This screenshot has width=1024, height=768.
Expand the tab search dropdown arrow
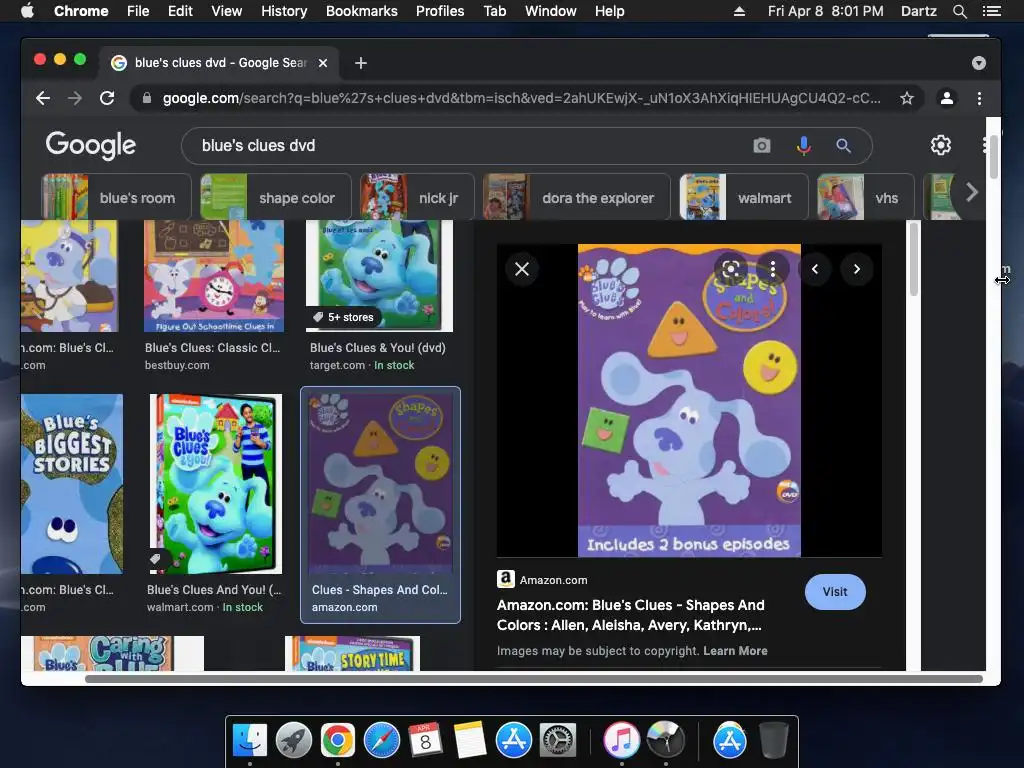tap(978, 63)
